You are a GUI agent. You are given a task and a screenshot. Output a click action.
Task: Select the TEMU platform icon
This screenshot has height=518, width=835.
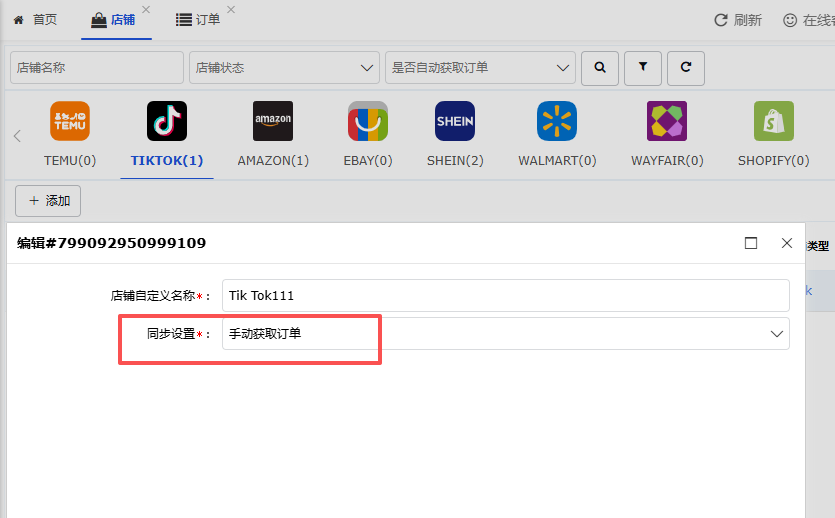click(70, 121)
